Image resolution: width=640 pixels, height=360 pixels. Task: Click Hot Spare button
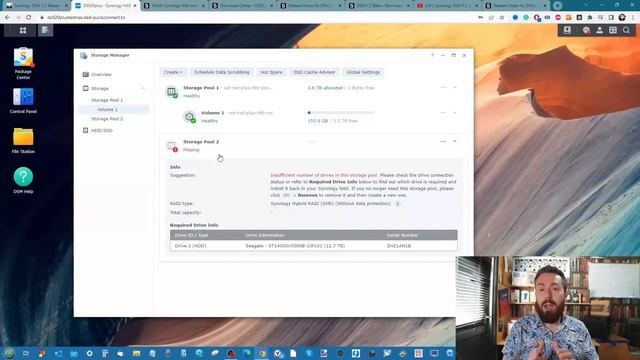[271, 72]
